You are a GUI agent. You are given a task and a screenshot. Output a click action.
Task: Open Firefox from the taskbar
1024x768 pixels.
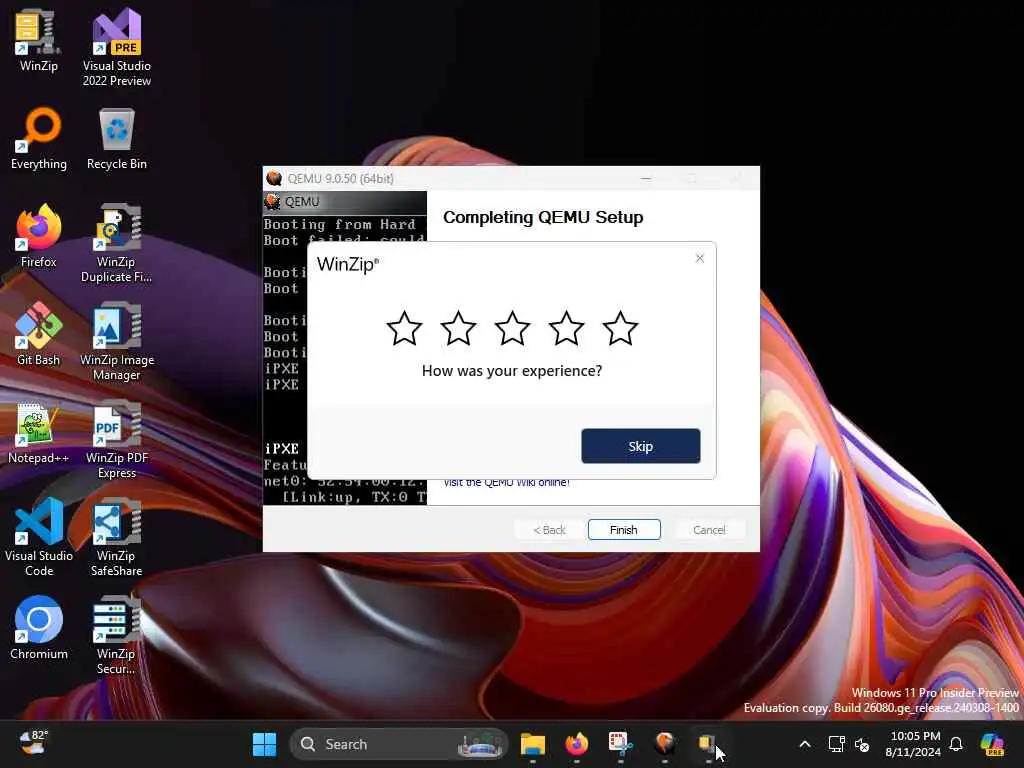pyautogui.click(x=577, y=744)
